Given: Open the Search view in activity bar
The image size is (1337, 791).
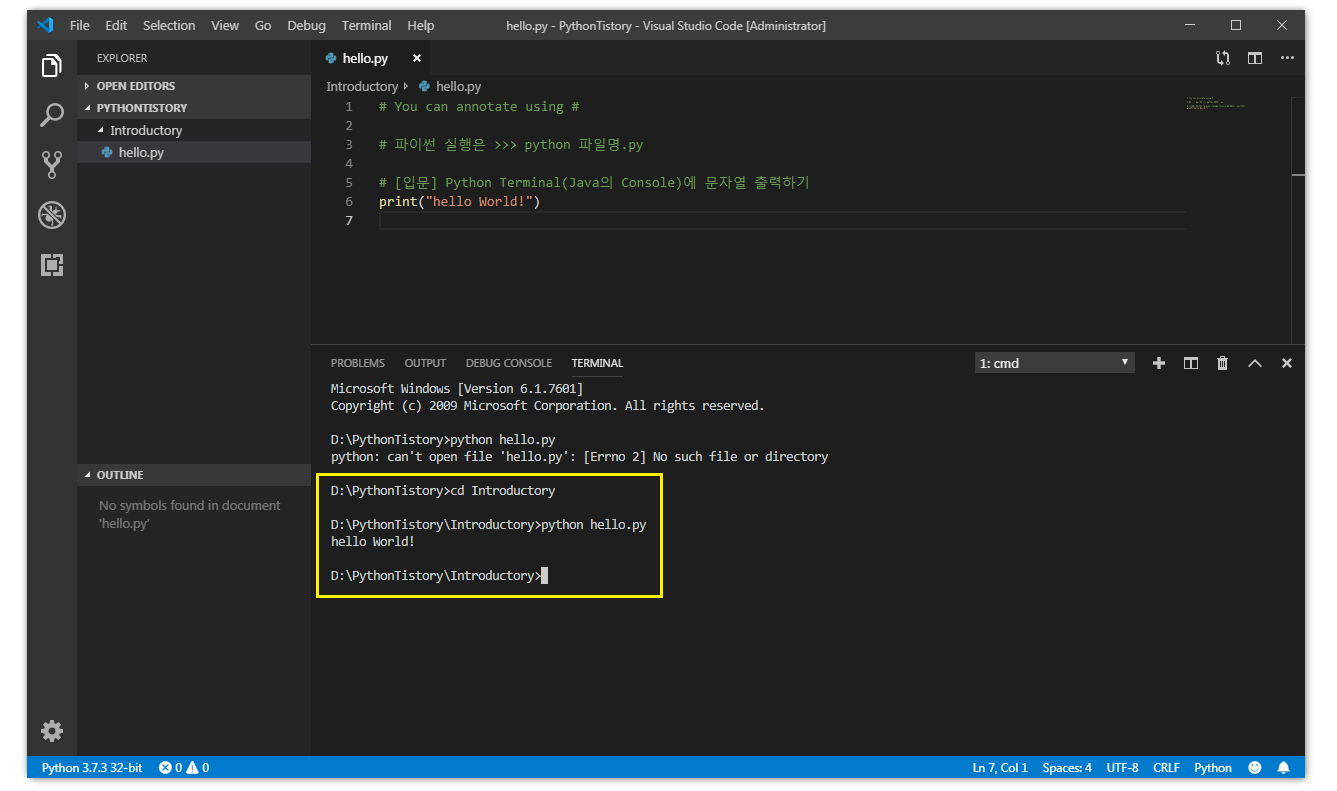Looking at the screenshot, I should 52,115.
